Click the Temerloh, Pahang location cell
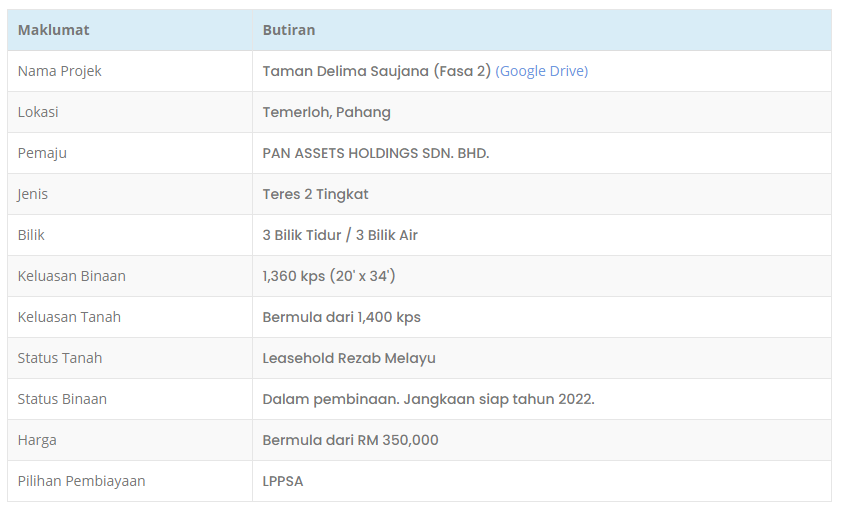This screenshot has width=844, height=515. 327,112
